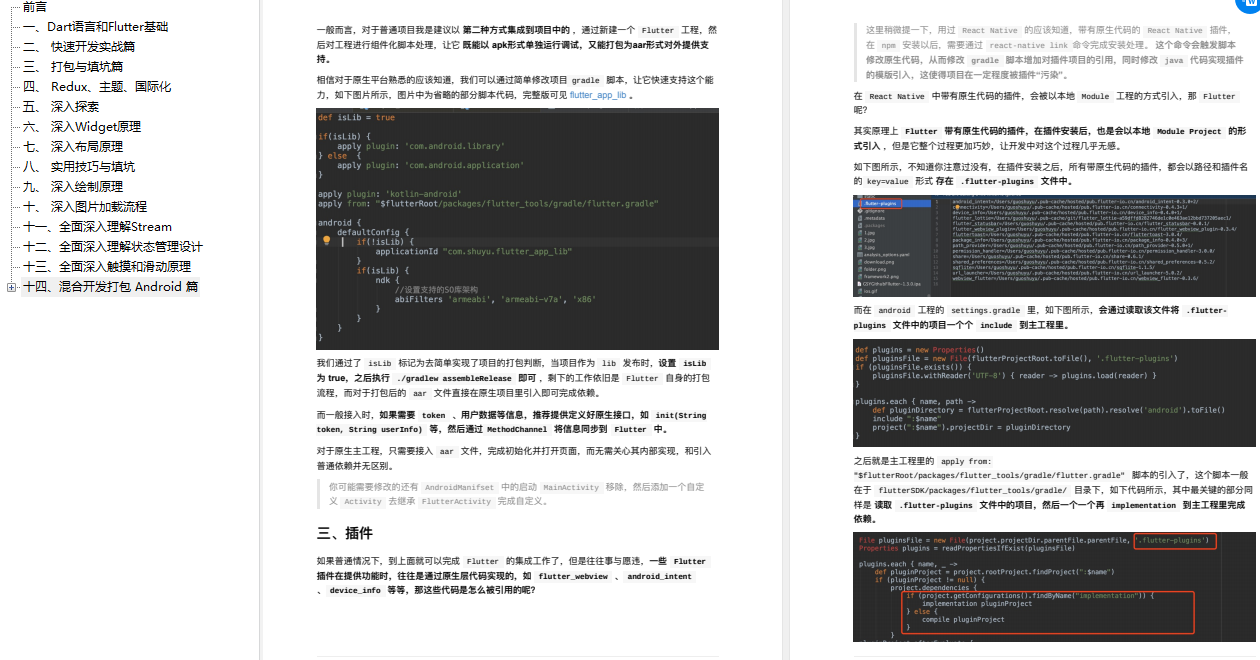Open 十一、全面深入理解Stream bookmark
The image size is (1260, 660).
coord(97,227)
